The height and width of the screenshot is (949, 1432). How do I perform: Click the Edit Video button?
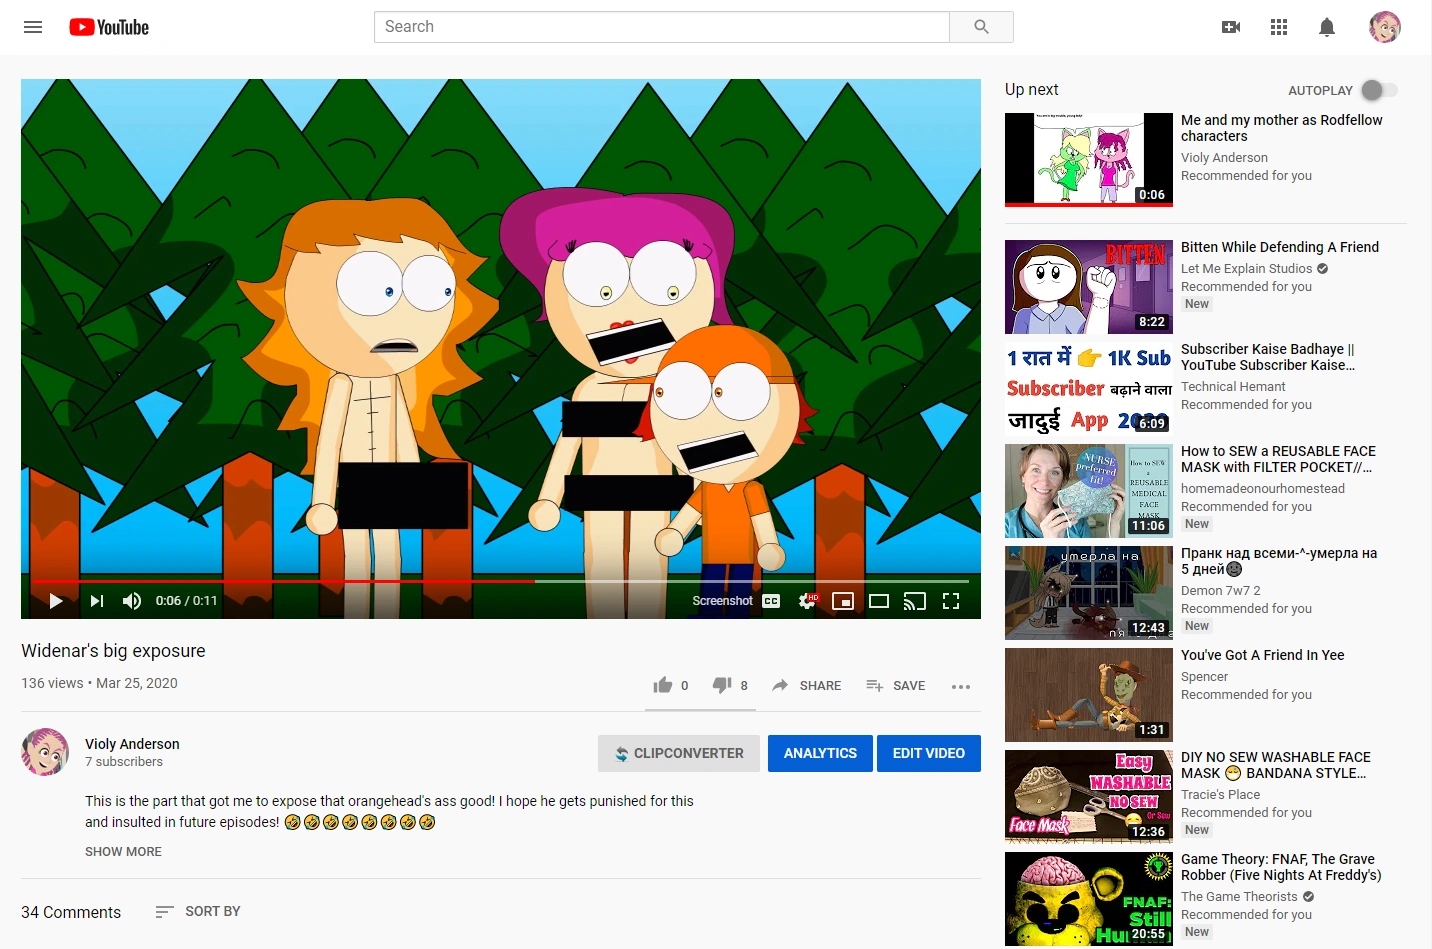[x=929, y=753]
